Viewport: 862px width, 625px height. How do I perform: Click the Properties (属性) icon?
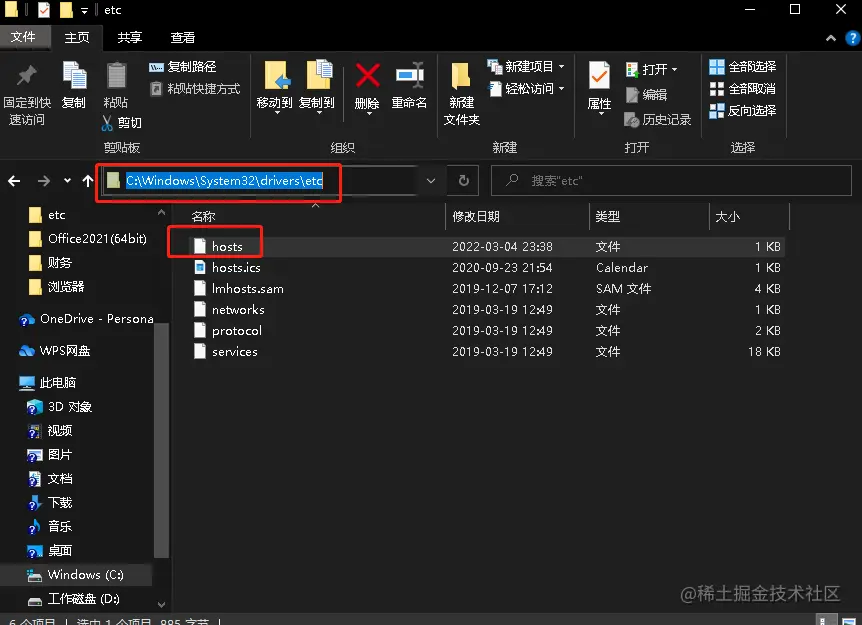tap(599, 75)
